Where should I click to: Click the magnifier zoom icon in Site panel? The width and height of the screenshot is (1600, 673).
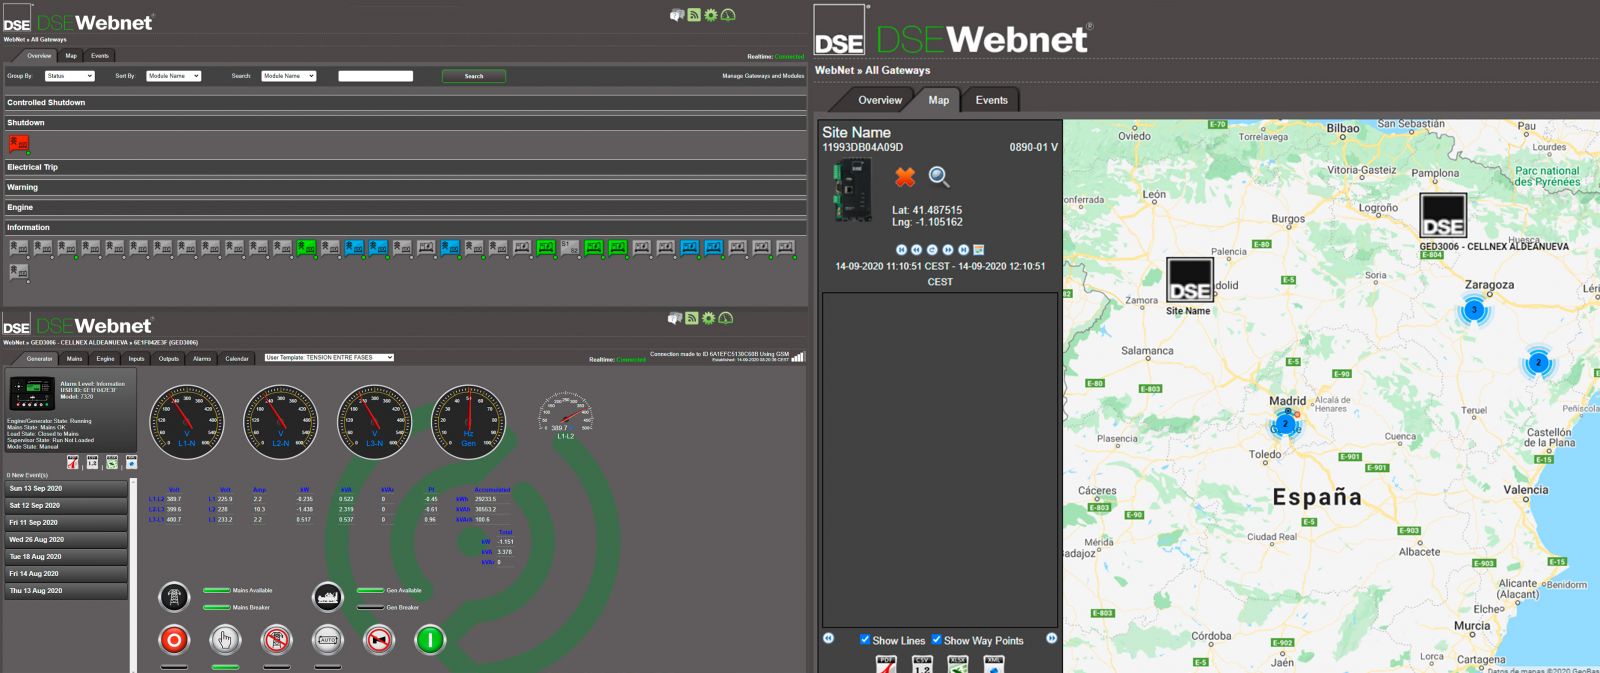[x=938, y=177]
